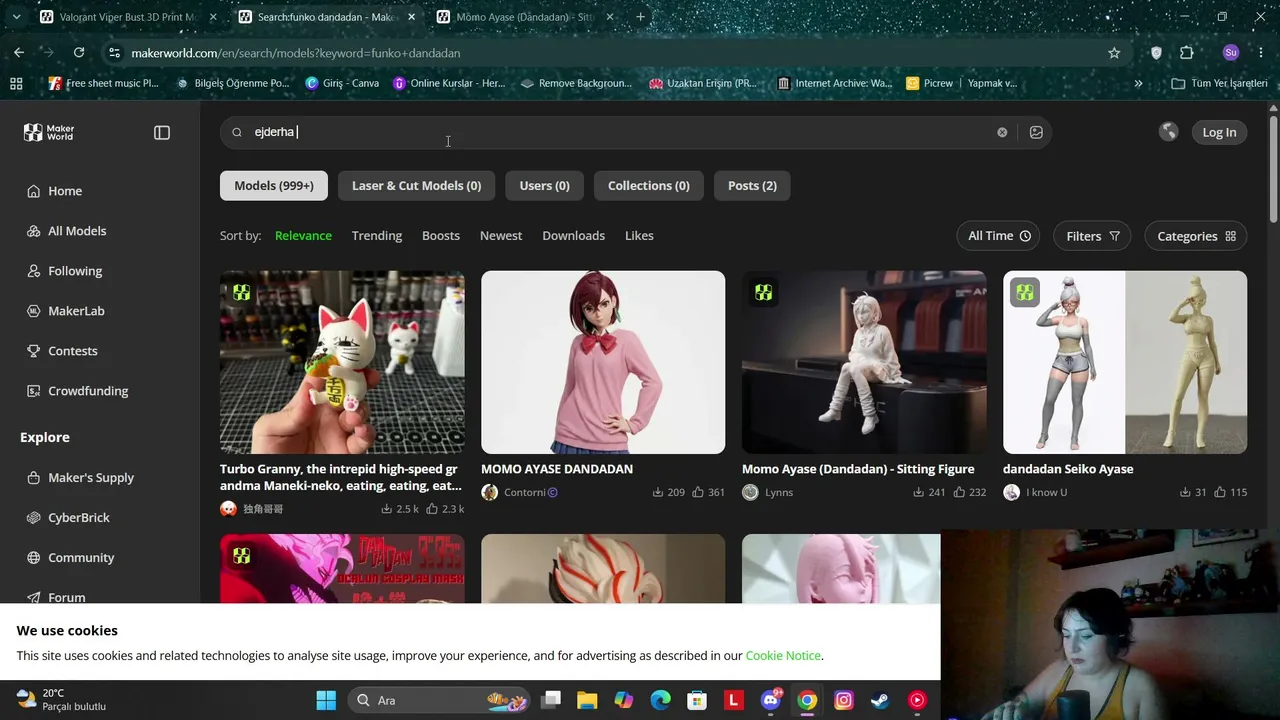Open Turbo Granny Maneki-neko thumbnail
This screenshot has height=720, width=1280.
click(342, 362)
